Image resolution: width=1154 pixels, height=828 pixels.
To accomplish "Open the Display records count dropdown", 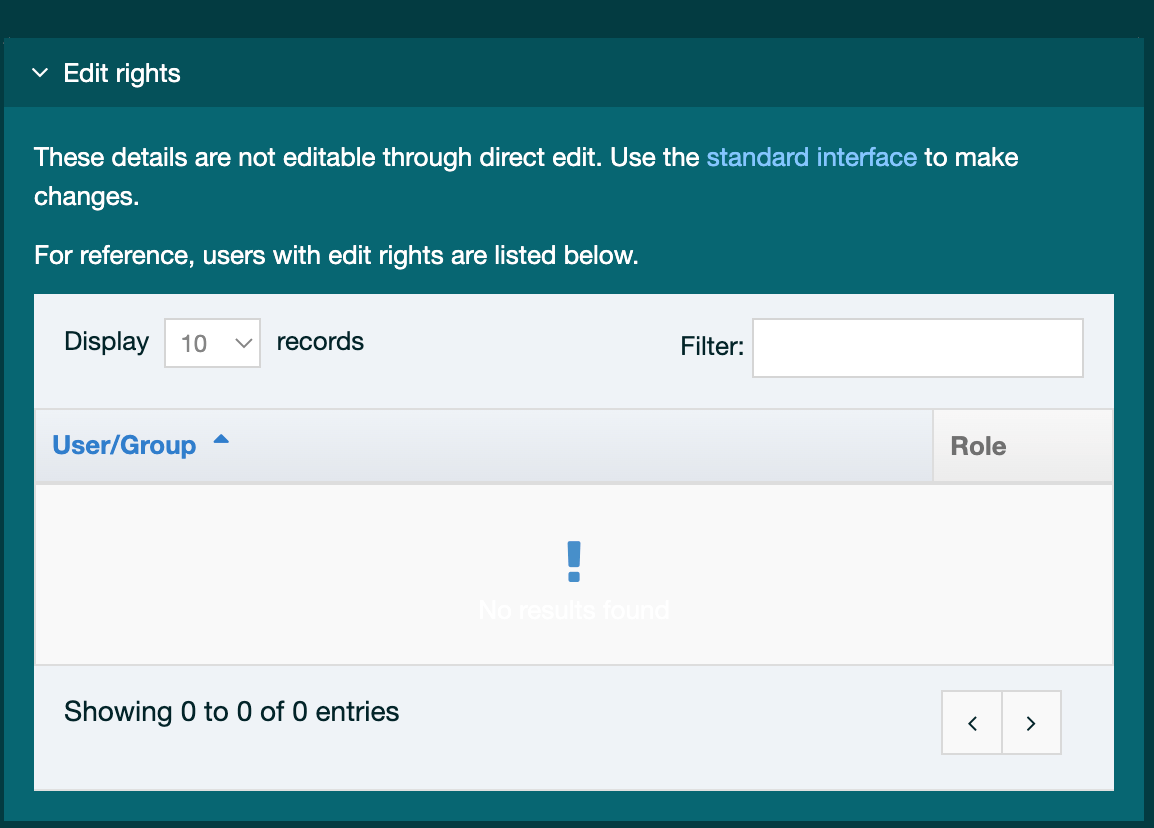I will click(x=212, y=343).
